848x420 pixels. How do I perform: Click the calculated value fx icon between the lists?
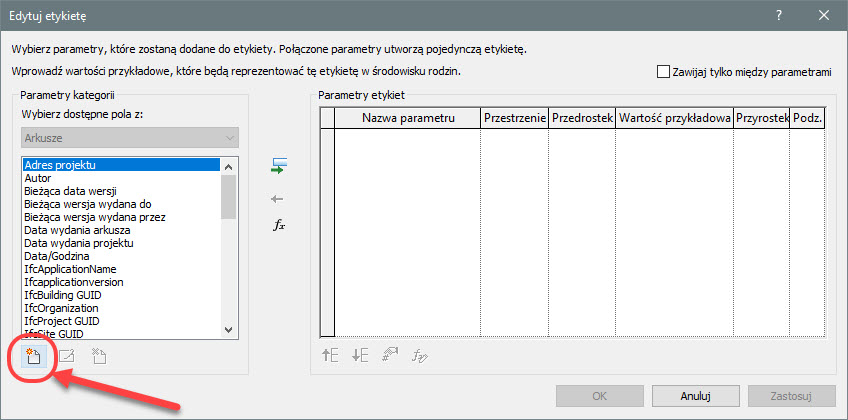pos(279,225)
